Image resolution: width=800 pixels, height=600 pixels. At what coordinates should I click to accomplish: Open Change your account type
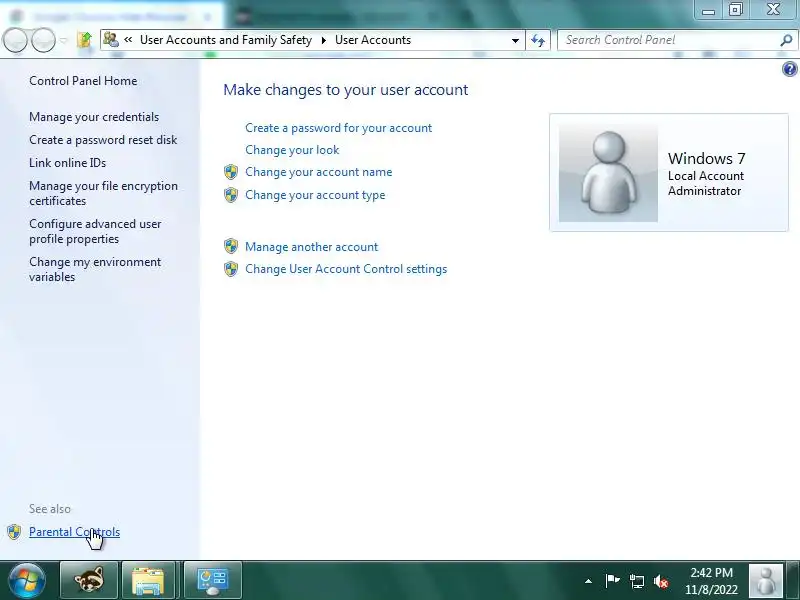315,195
